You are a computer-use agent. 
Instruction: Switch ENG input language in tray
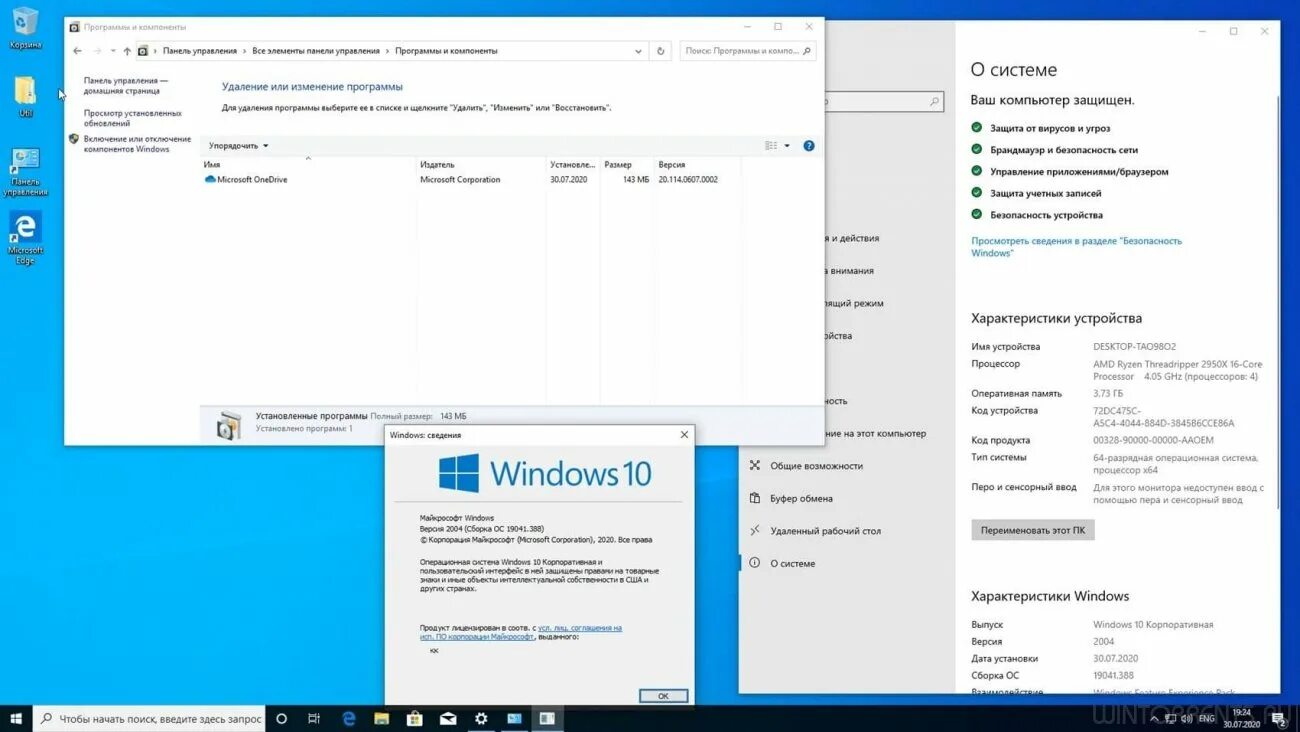coord(1207,718)
